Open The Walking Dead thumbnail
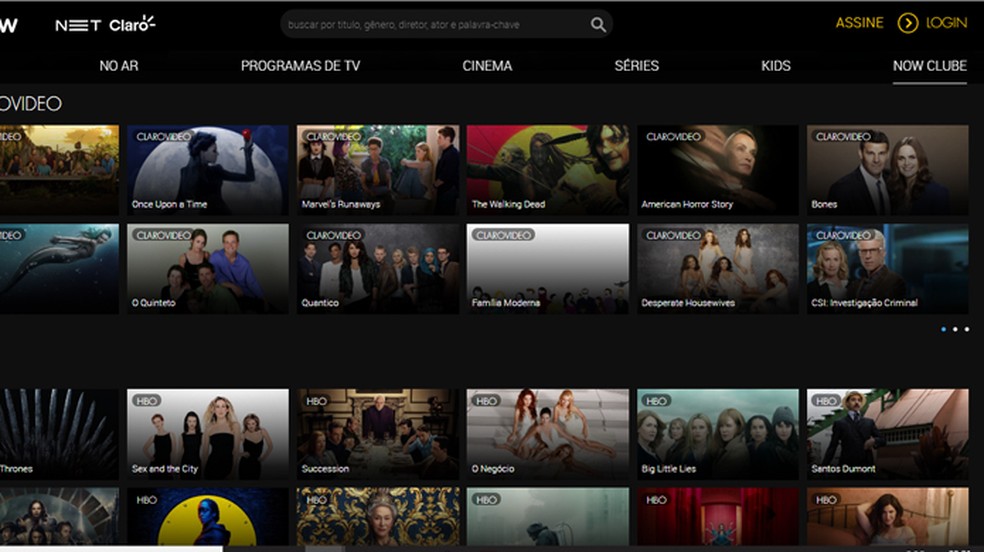 pos(547,170)
